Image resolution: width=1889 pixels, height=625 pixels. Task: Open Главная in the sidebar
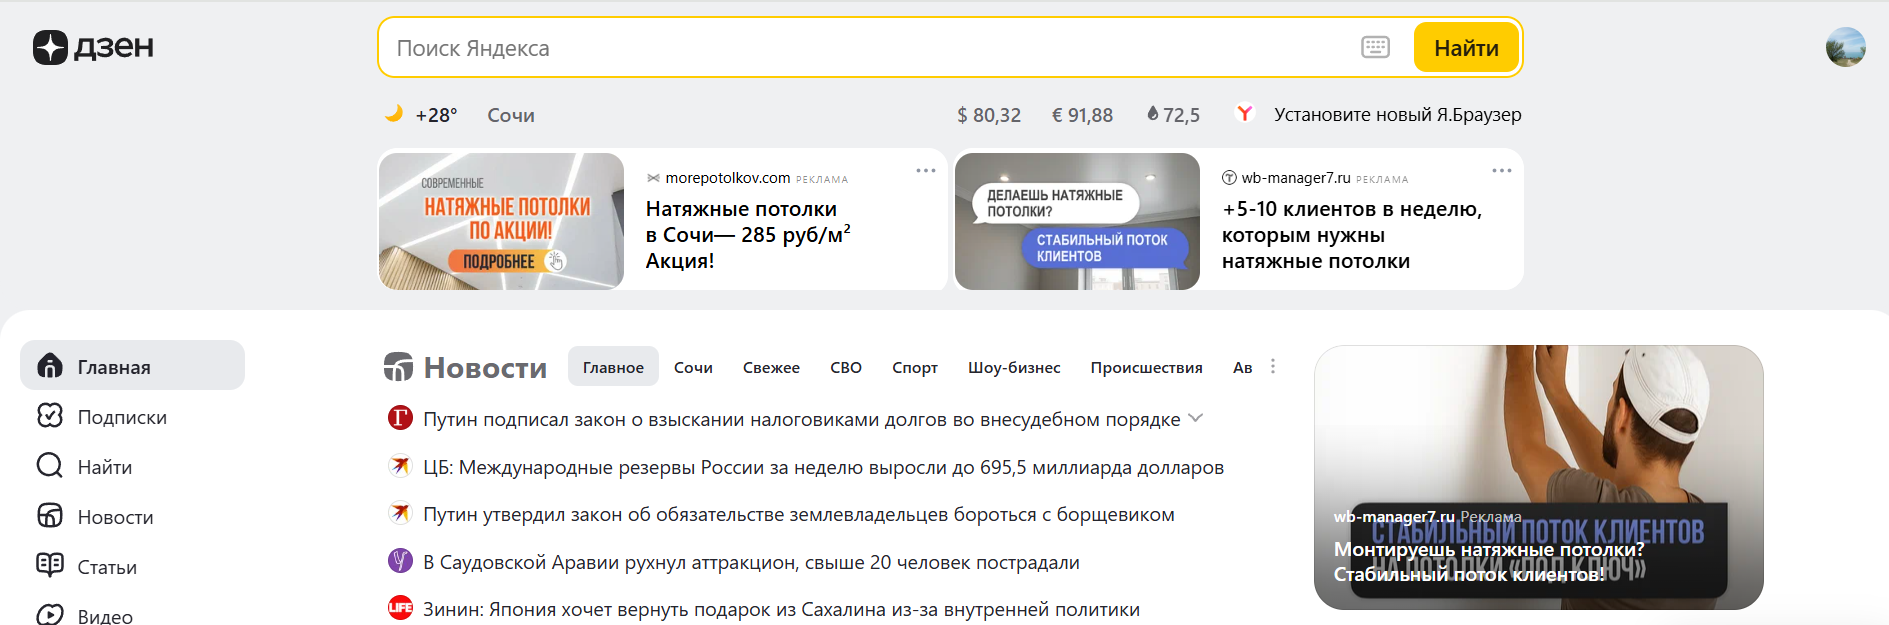pyautogui.click(x=132, y=365)
